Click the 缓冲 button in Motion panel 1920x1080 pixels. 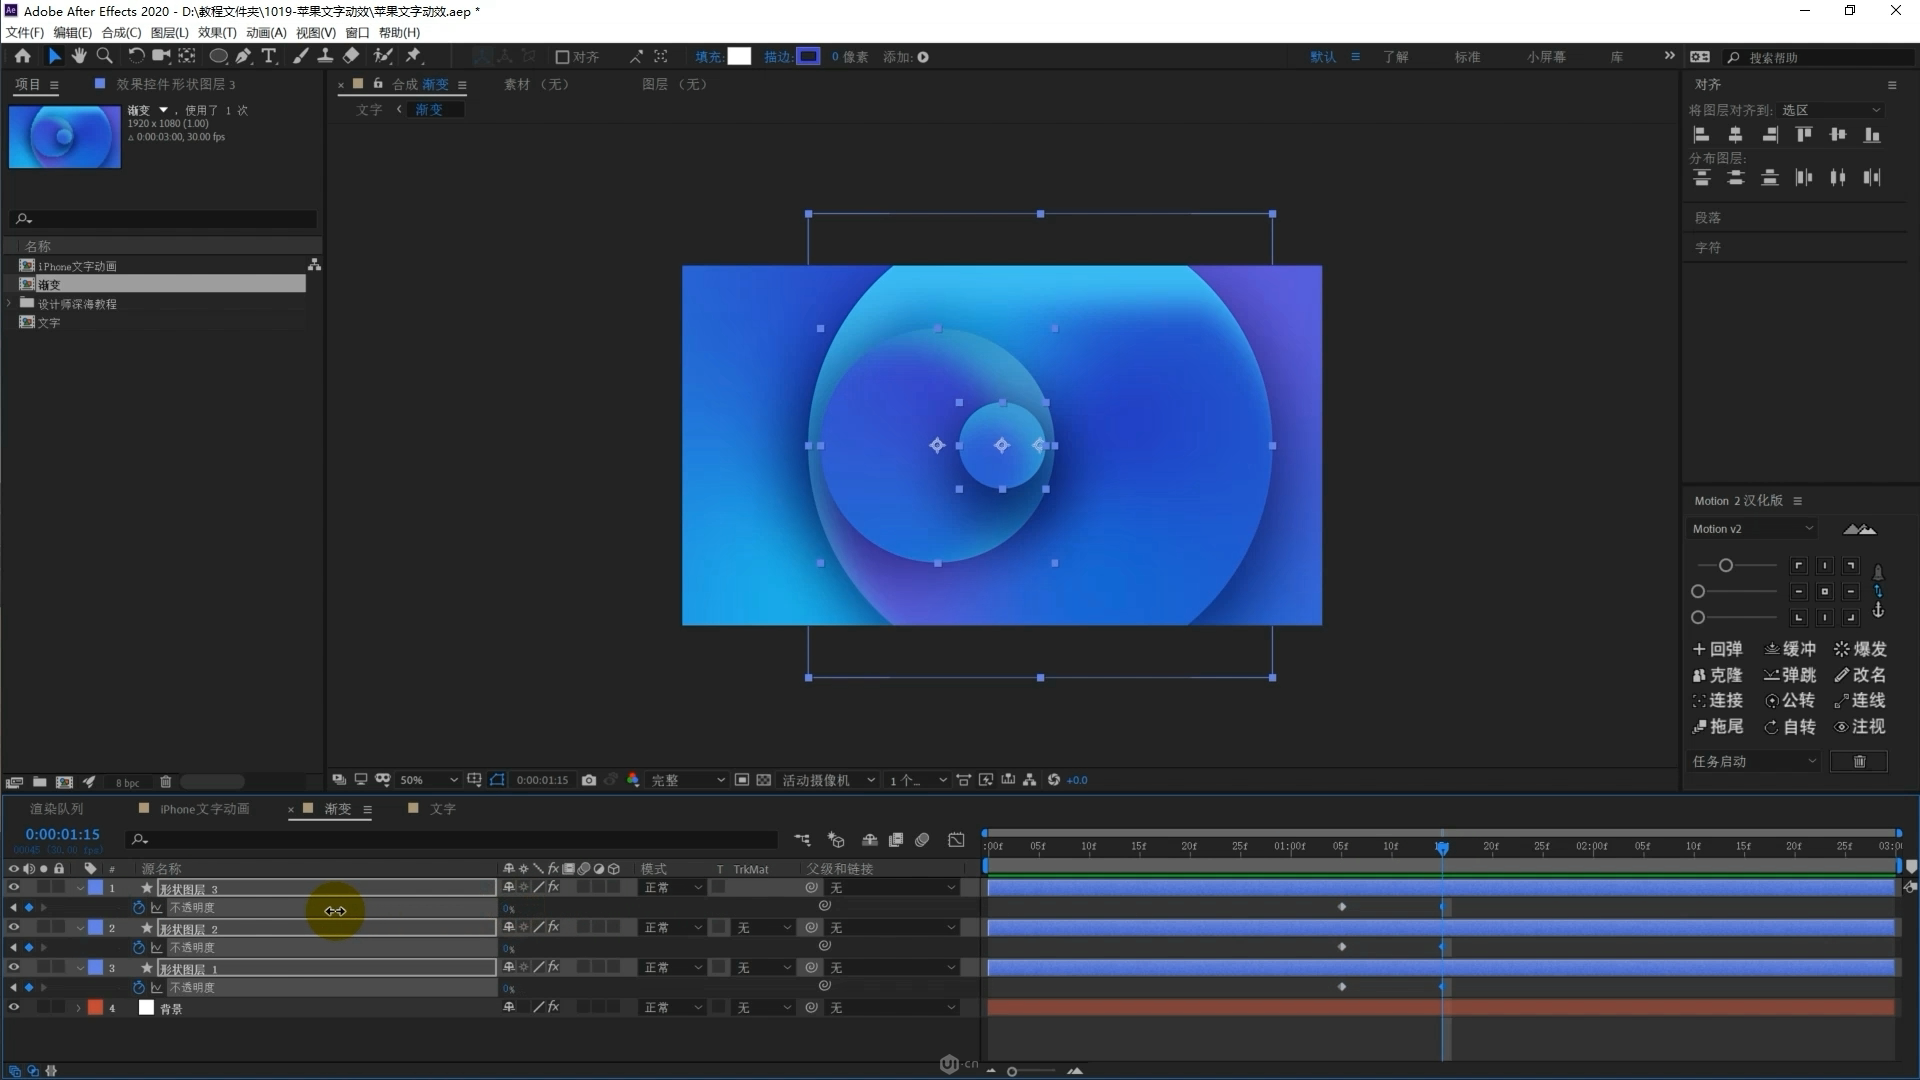click(x=1790, y=649)
